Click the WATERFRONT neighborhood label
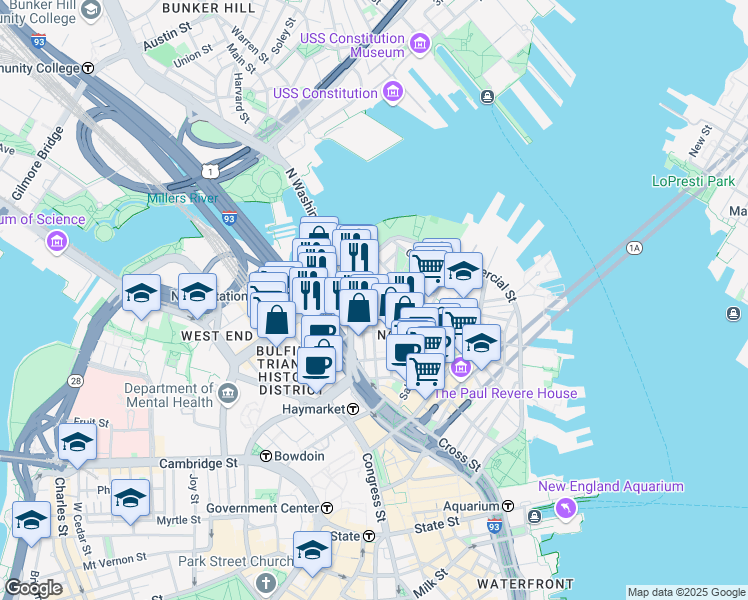 click(x=525, y=584)
